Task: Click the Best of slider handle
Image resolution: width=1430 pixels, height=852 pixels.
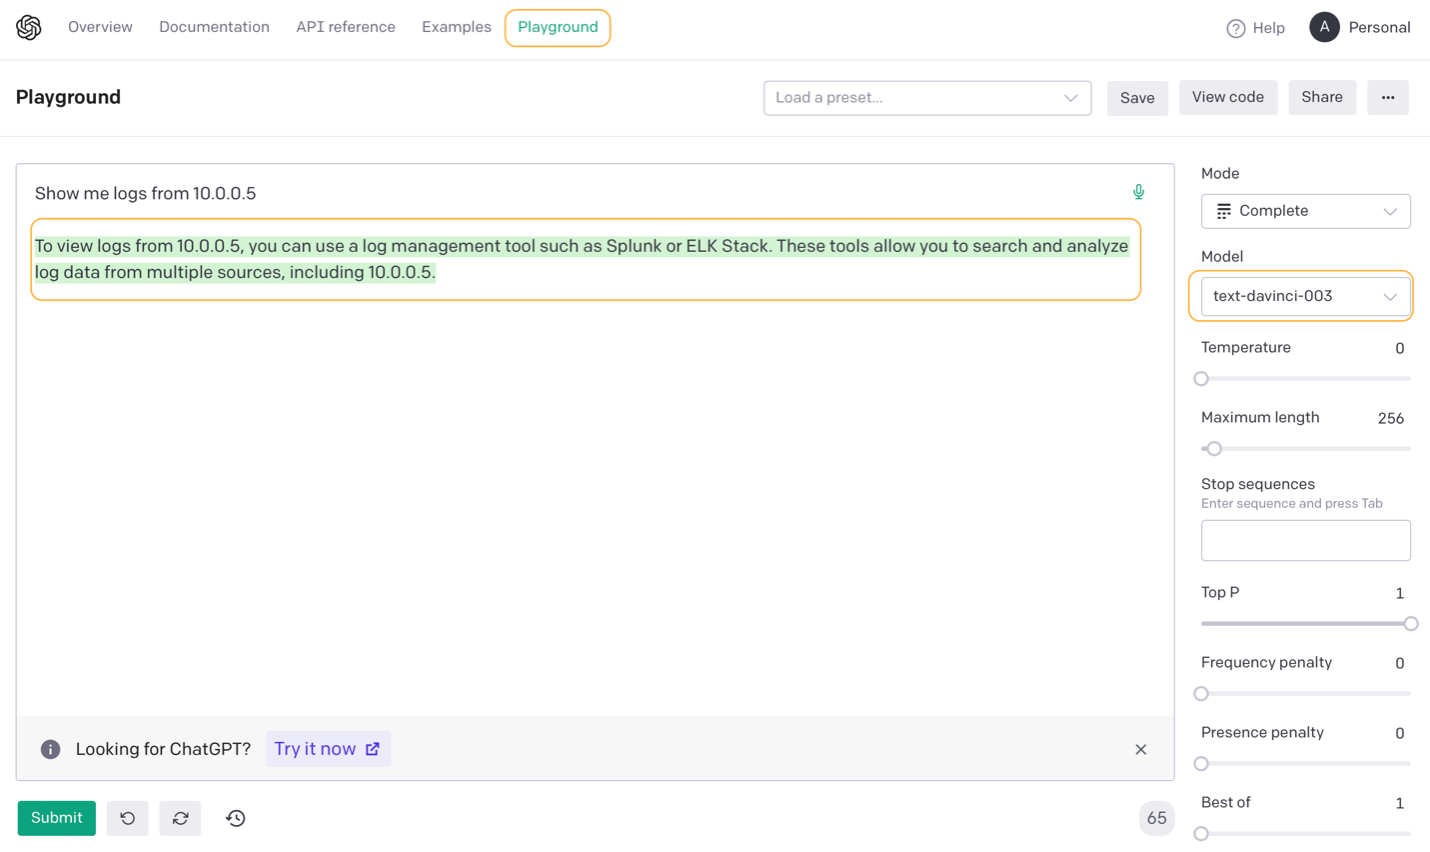Action: pos(1201,834)
